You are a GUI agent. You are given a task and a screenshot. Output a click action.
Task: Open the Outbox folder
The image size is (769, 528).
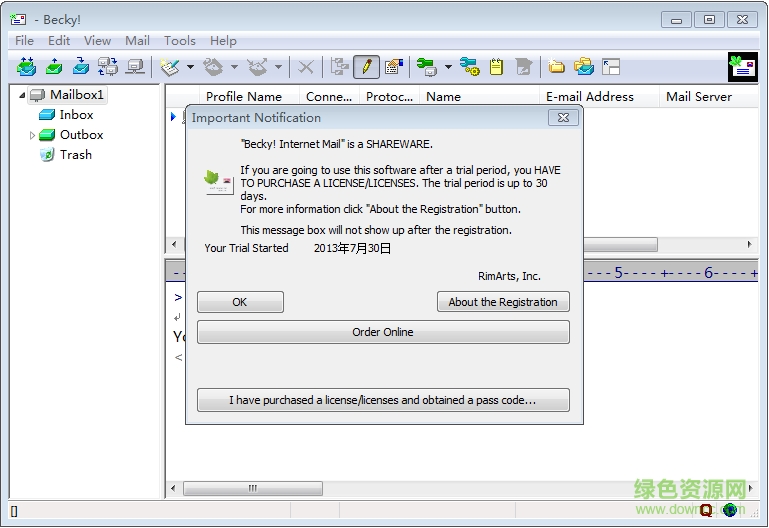[x=81, y=135]
